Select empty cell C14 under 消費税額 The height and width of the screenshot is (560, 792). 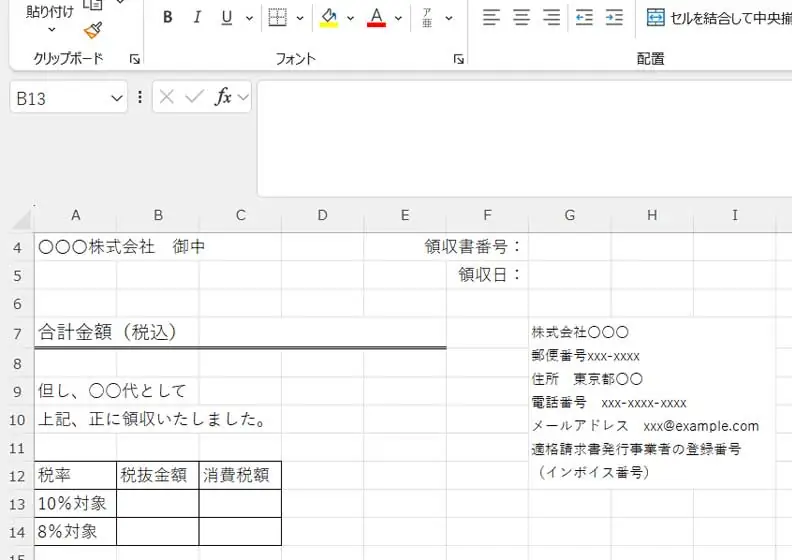click(240, 531)
